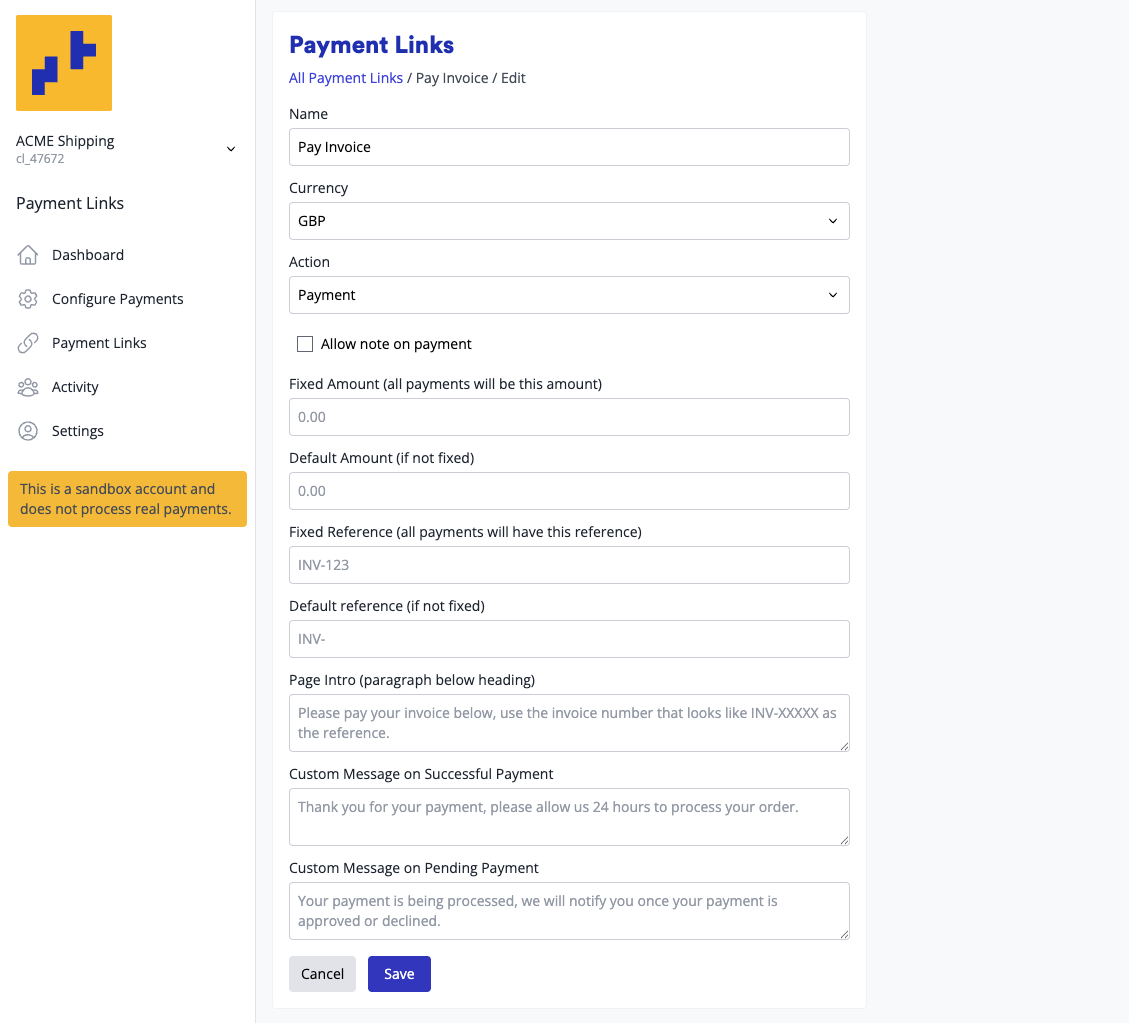Screen dimensions: 1129x1023
Task: Focus the Name field containing Pay Invoice
Action: click(x=569, y=147)
